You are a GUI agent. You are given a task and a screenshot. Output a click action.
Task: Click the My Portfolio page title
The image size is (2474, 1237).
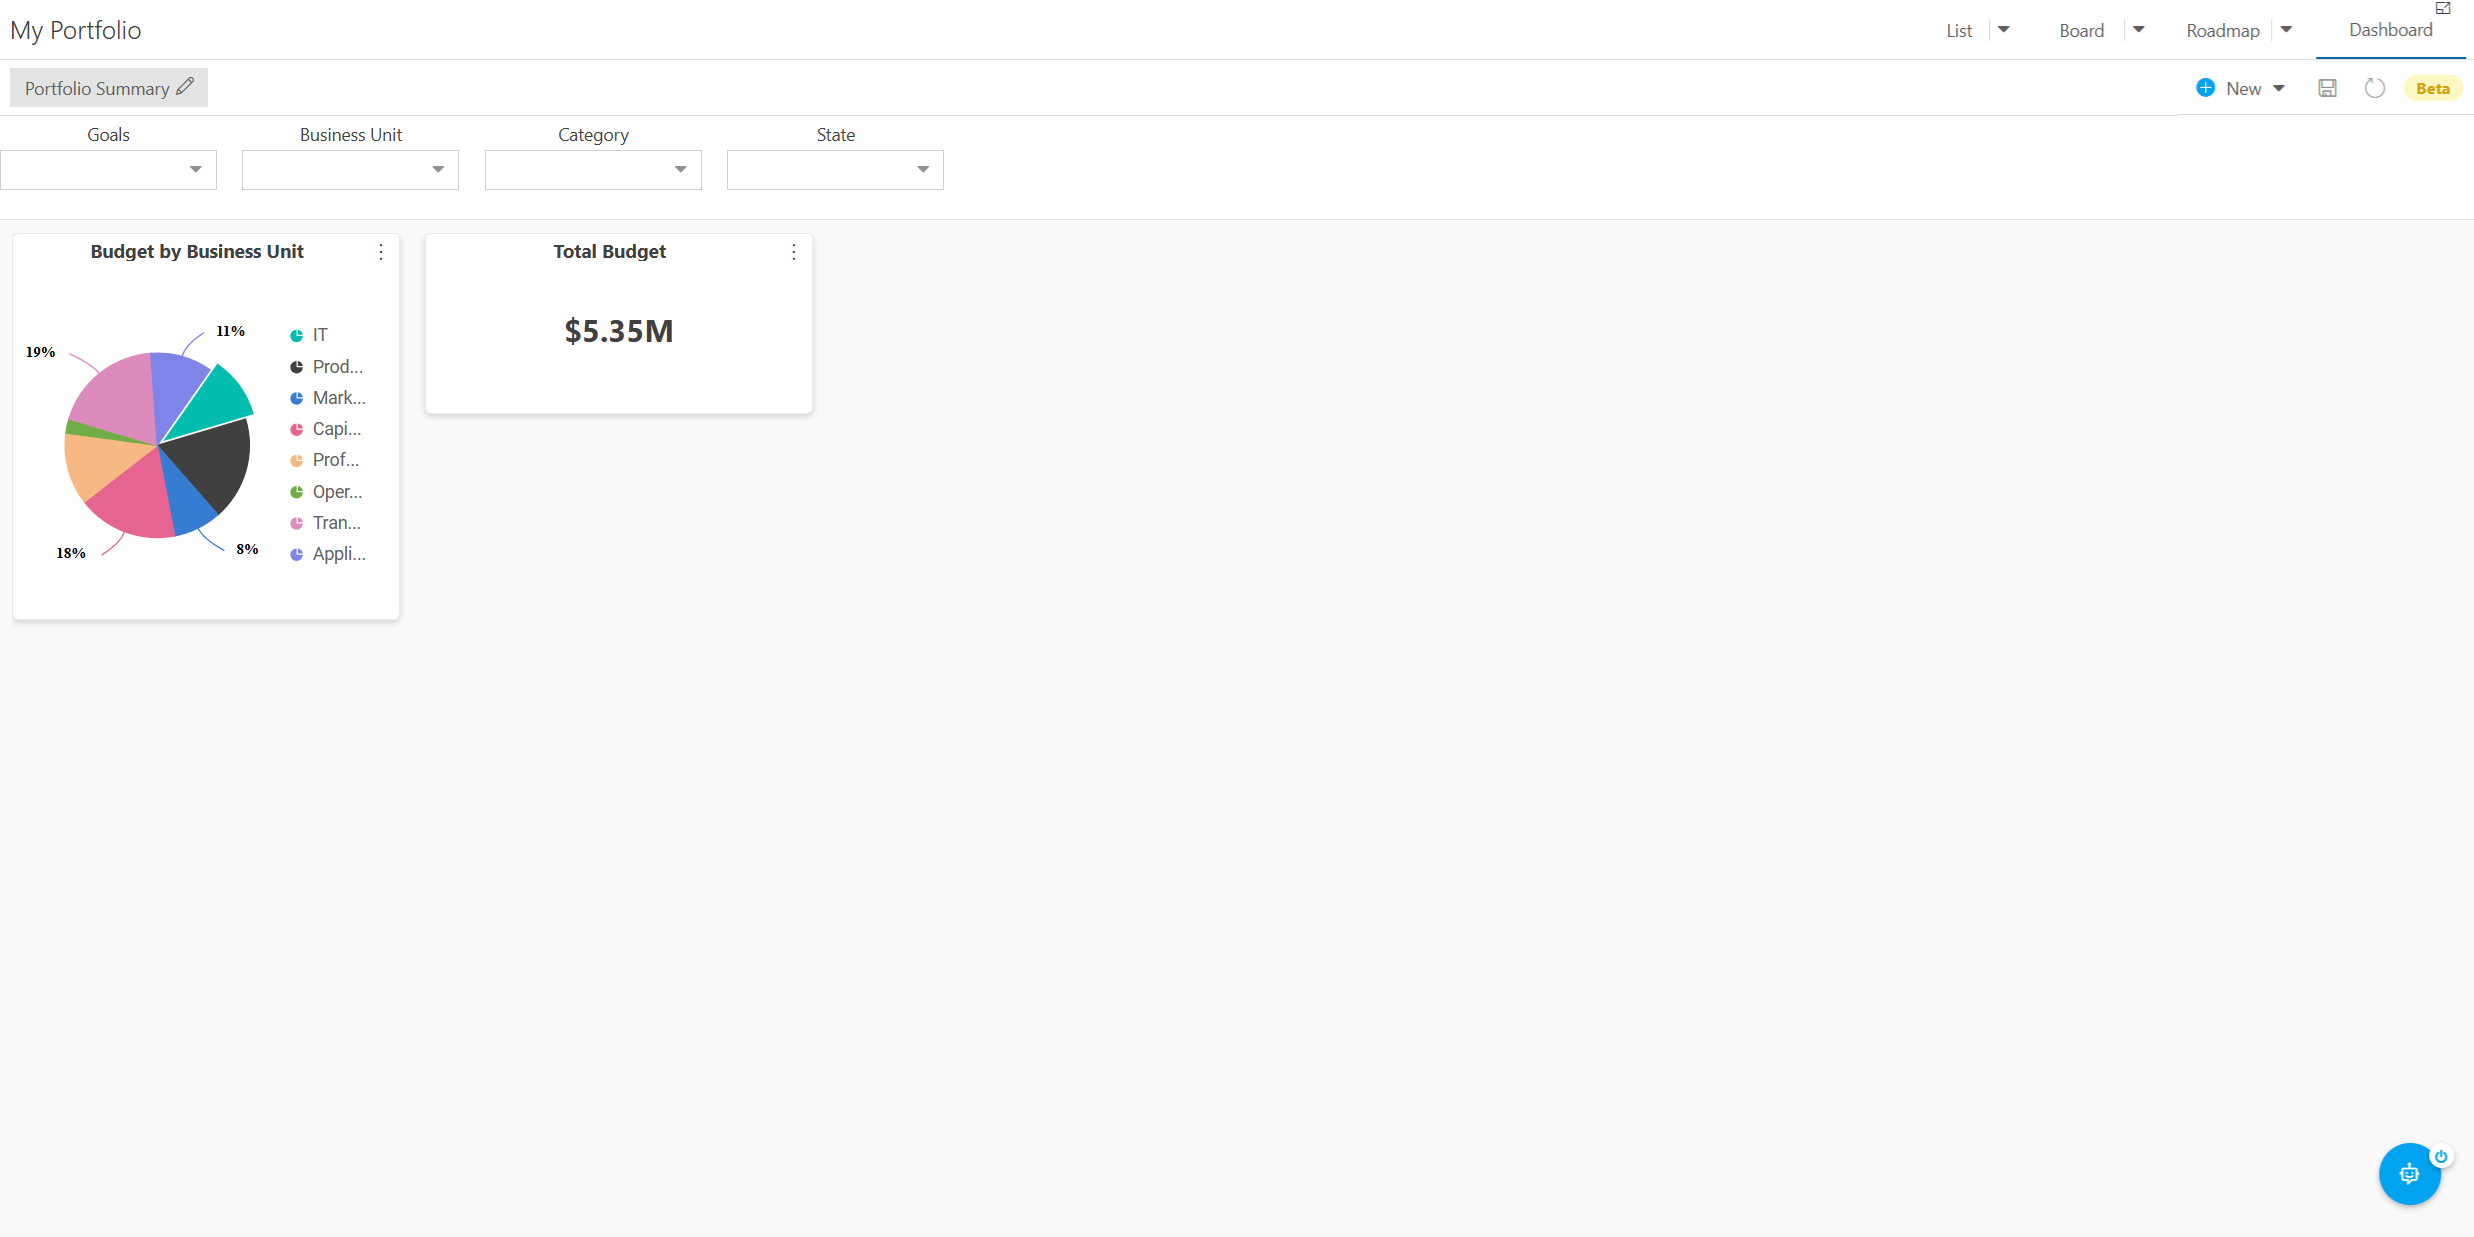76,30
